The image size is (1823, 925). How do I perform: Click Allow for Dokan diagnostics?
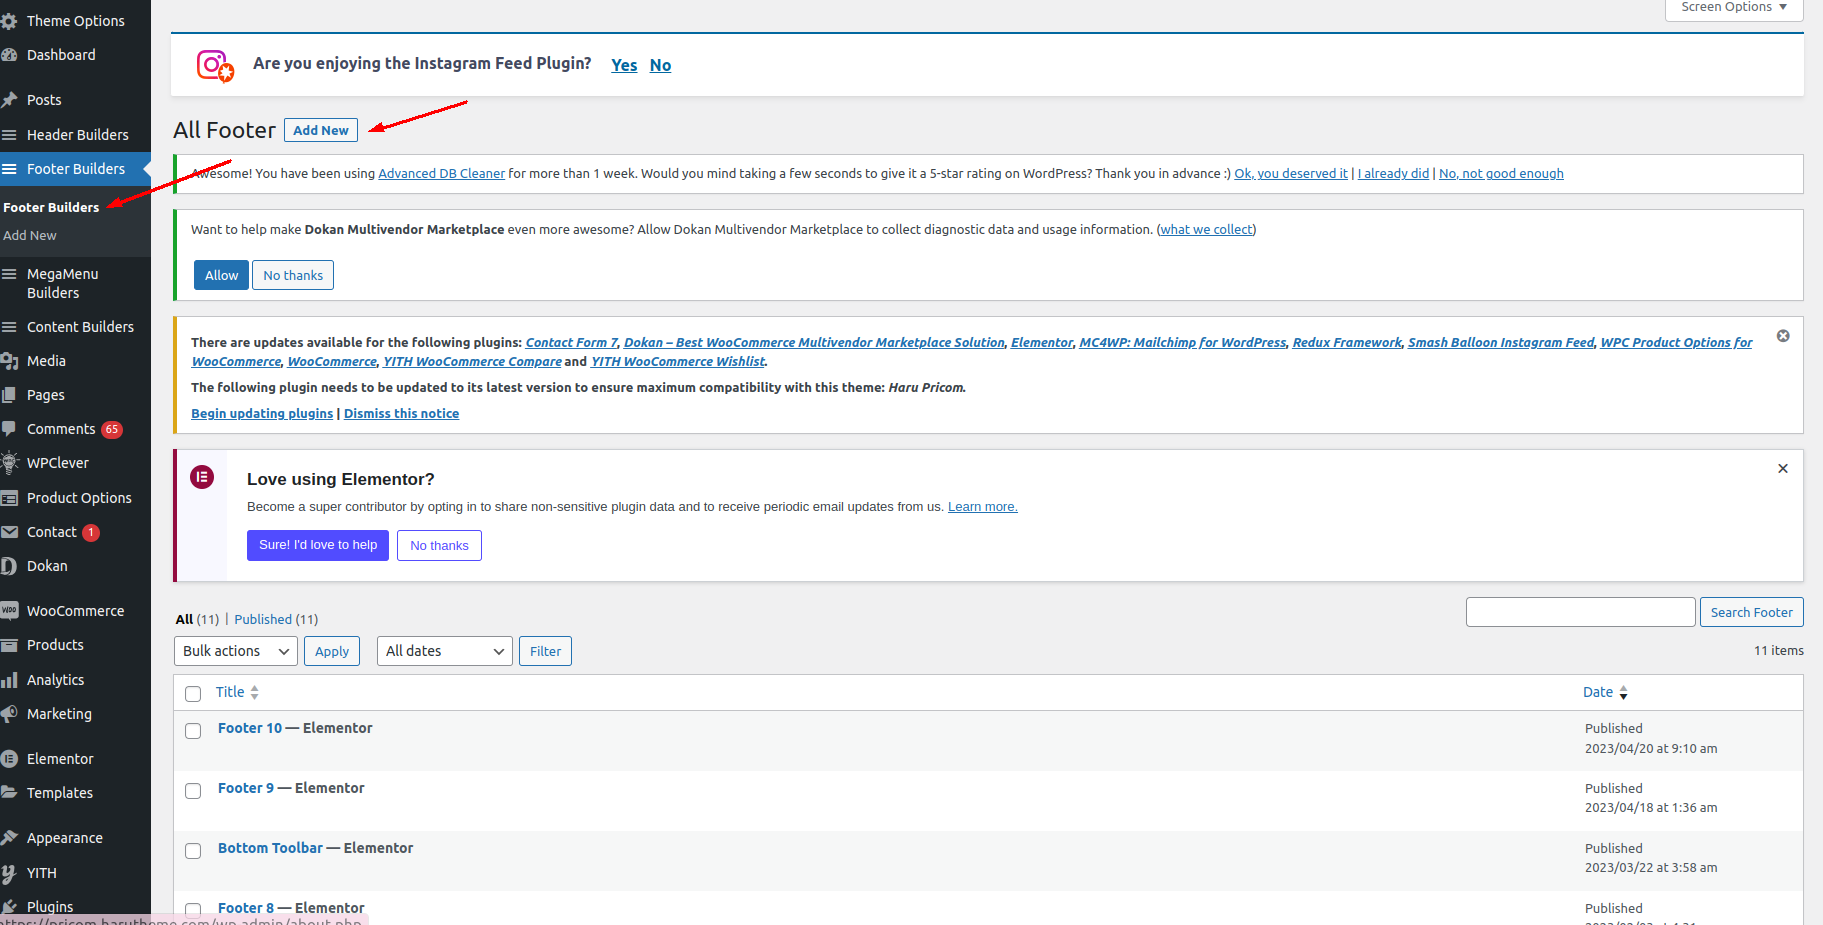pyautogui.click(x=221, y=275)
